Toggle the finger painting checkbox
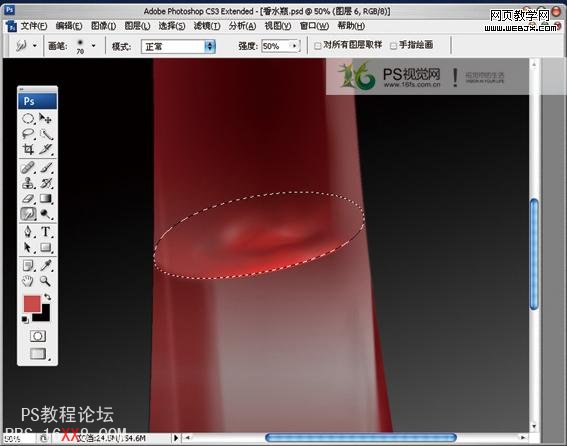 [x=393, y=46]
